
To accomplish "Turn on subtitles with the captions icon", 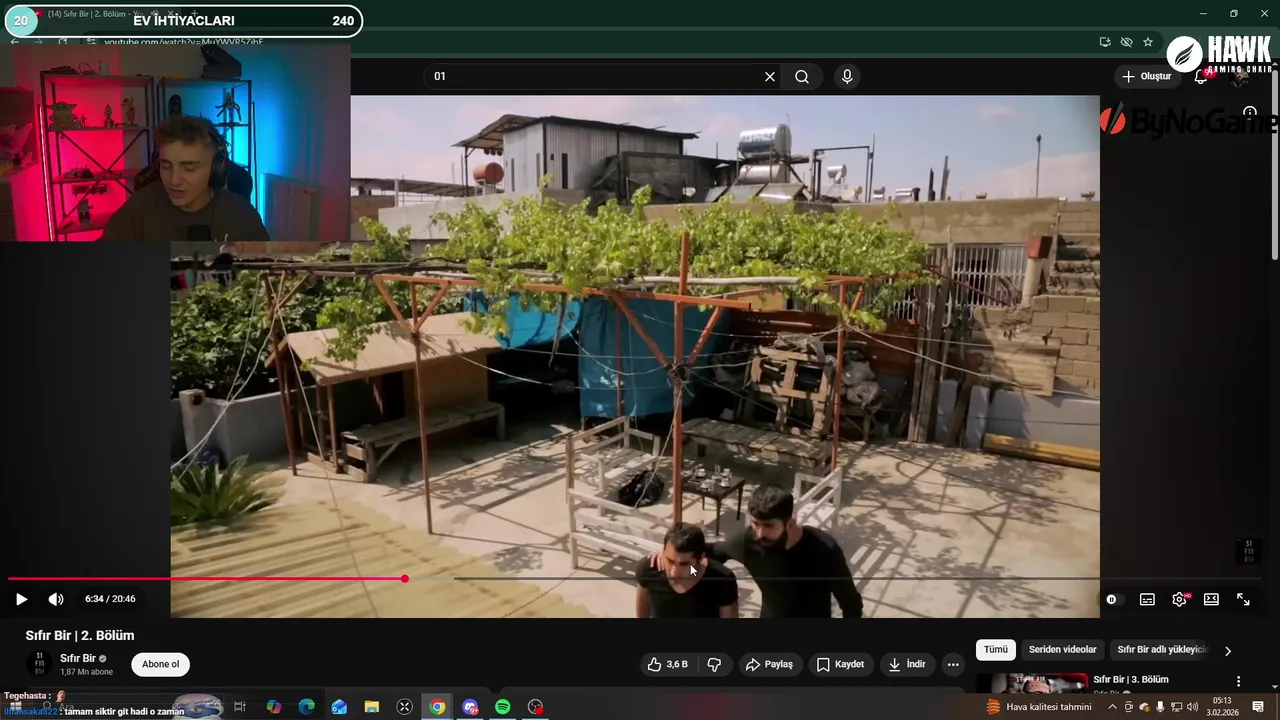I will click(1147, 599).
